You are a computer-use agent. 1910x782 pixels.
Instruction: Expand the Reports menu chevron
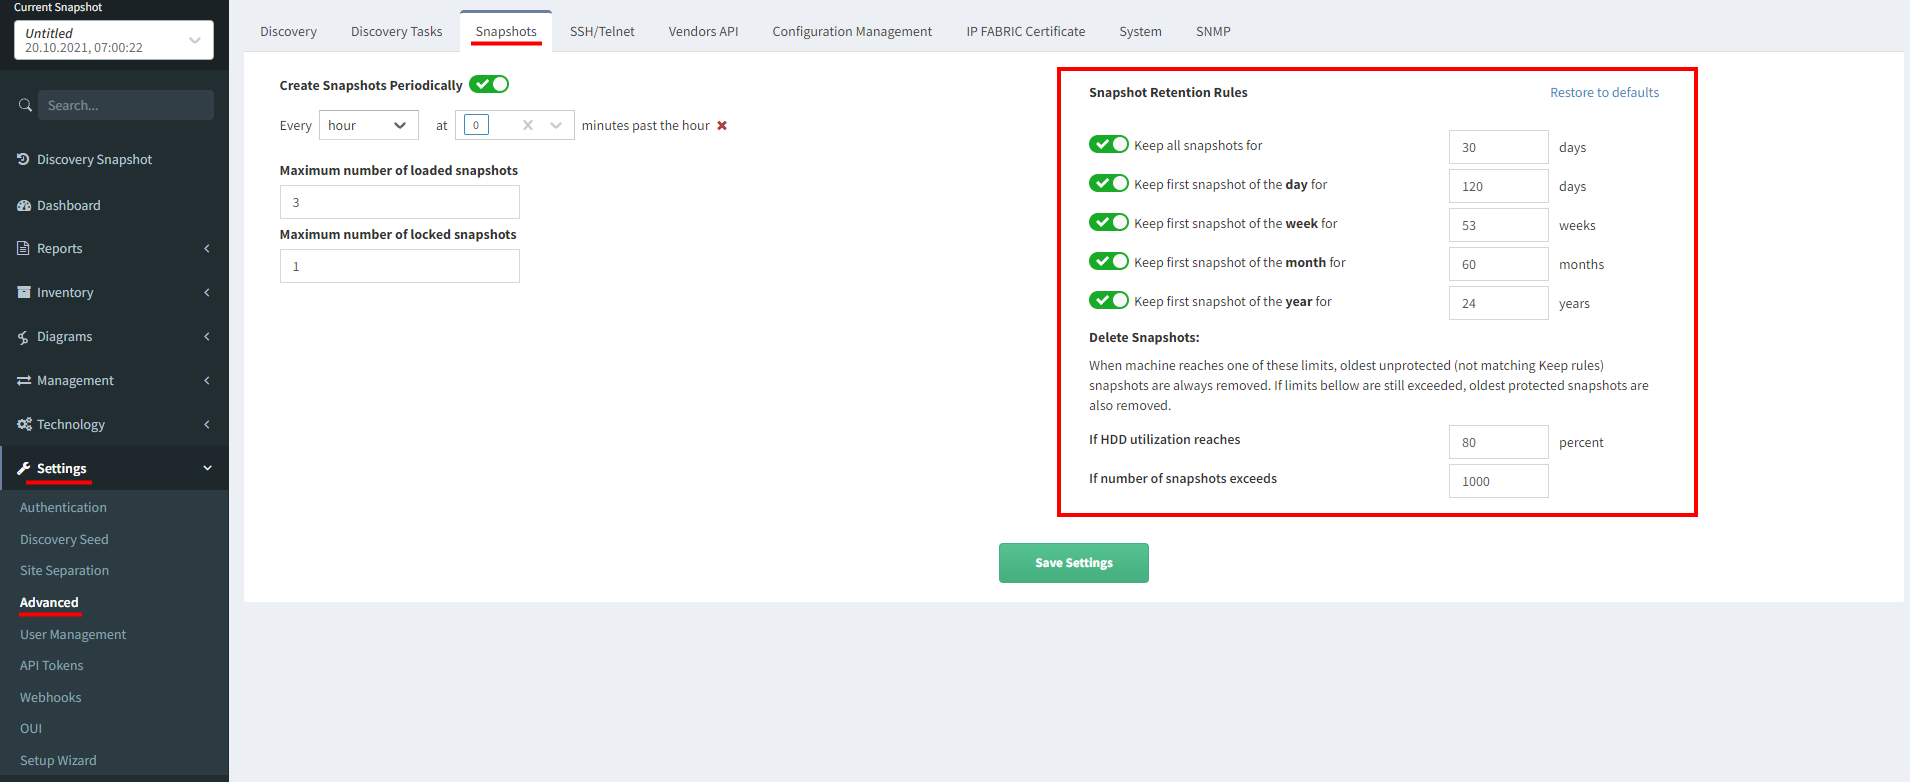(x=207, y=248)
